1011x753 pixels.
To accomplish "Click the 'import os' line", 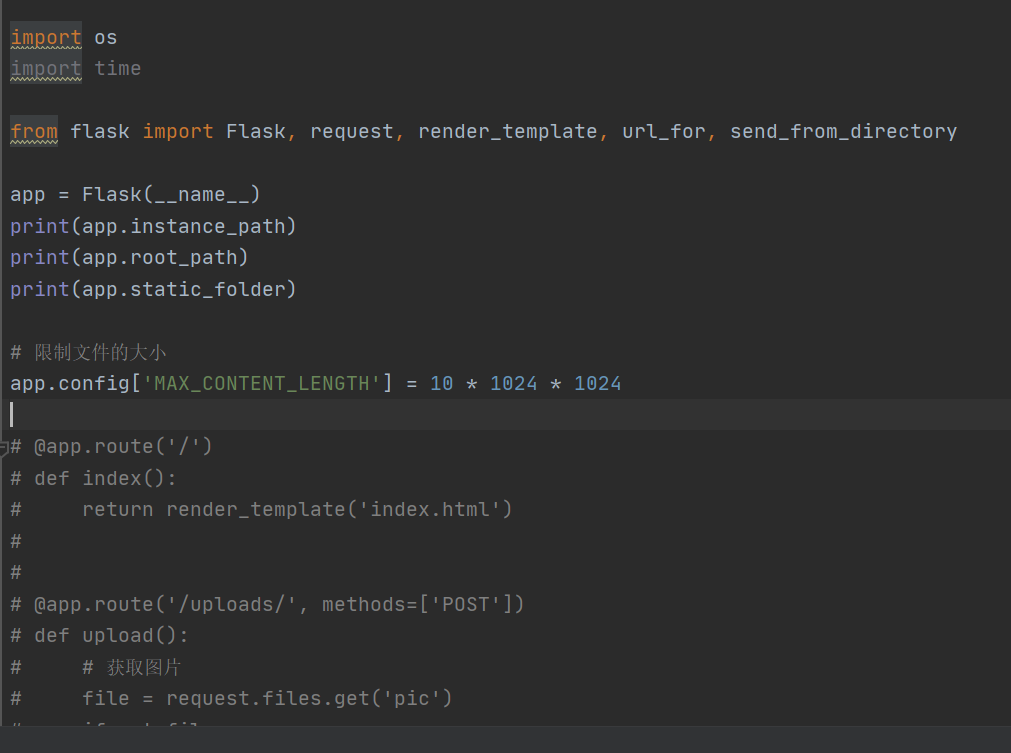I will (x=64, y=37).
